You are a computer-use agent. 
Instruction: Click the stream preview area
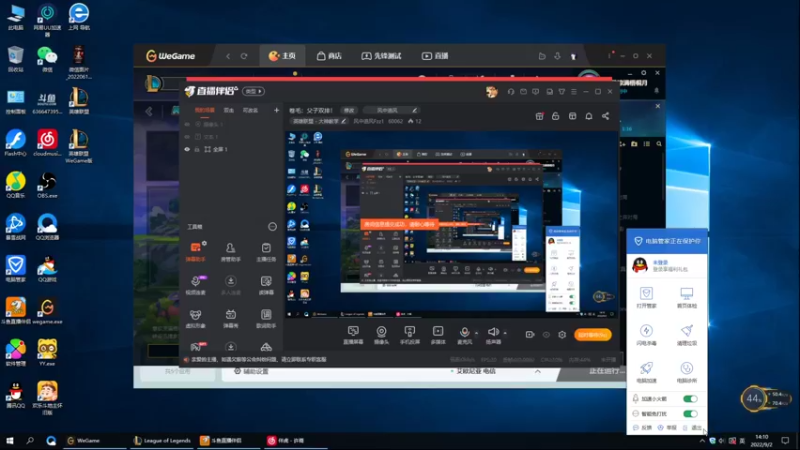451,224
